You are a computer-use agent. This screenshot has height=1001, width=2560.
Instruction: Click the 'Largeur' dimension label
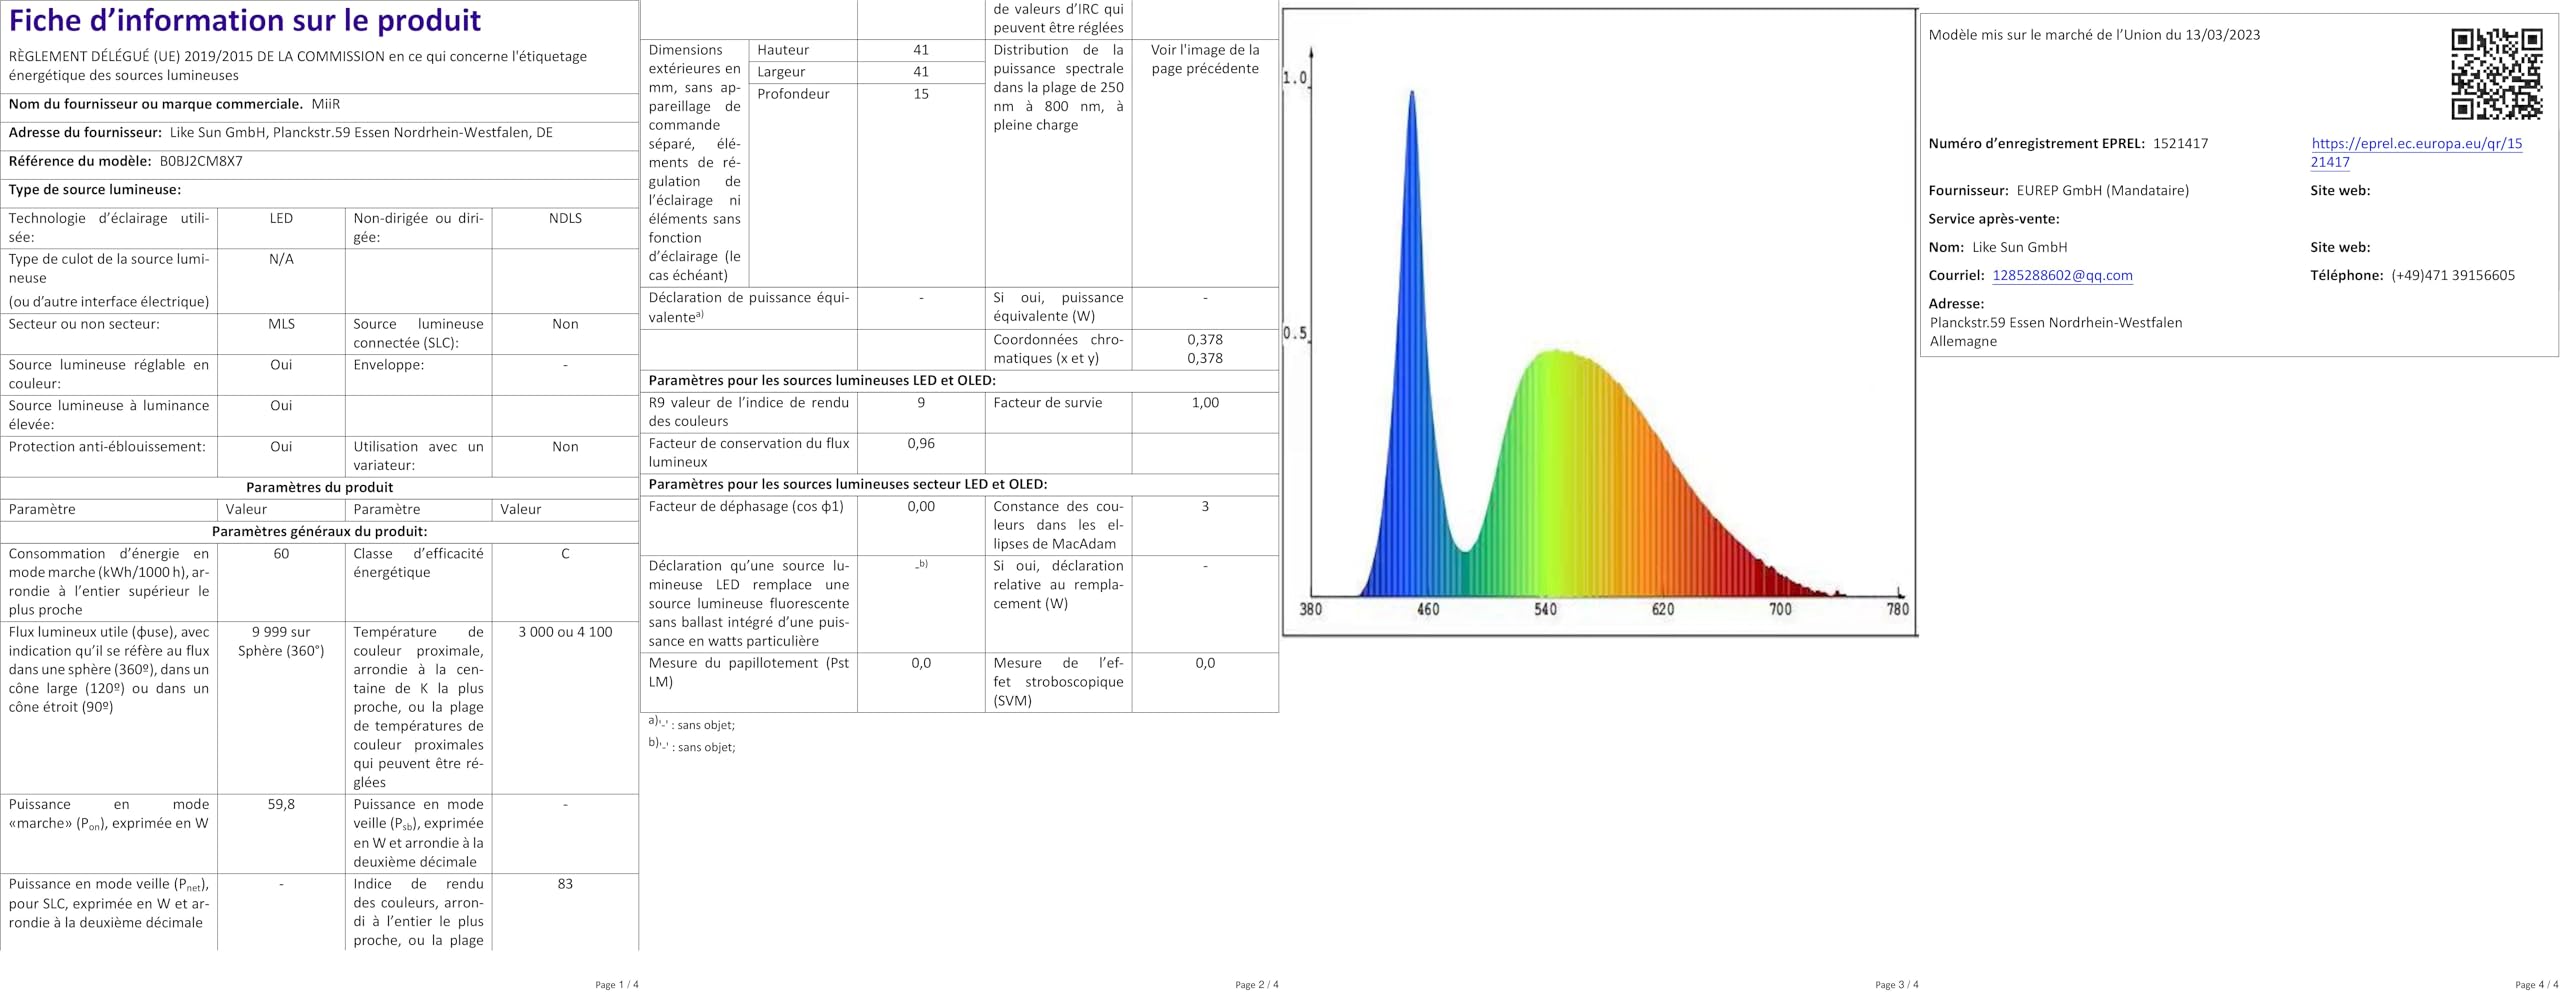(x=781, y=72)
